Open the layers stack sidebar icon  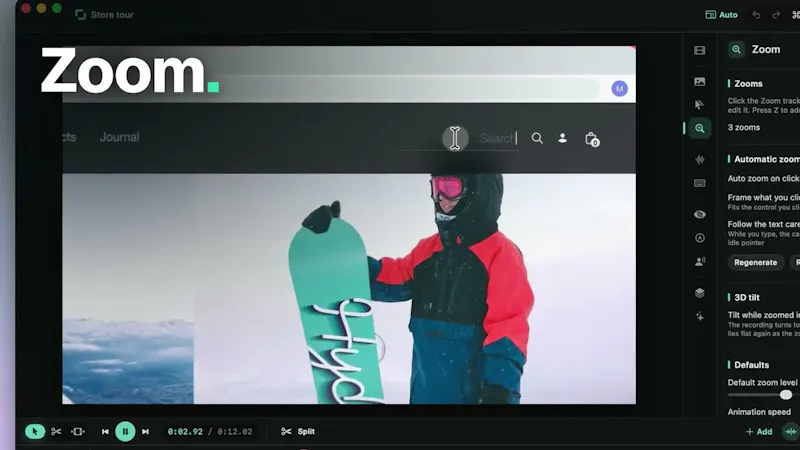(699, 292)
